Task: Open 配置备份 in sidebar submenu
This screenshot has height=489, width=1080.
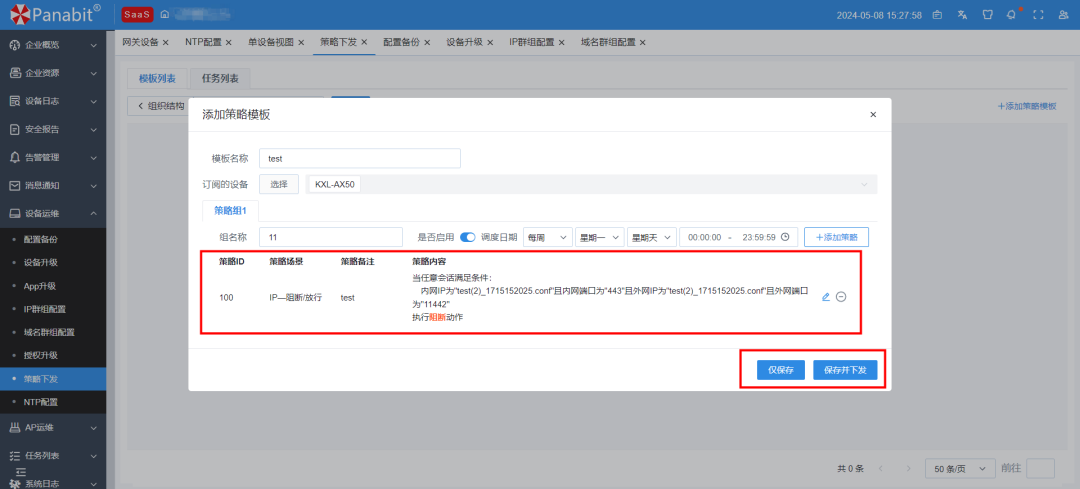Action: click(x=41, y=240)
